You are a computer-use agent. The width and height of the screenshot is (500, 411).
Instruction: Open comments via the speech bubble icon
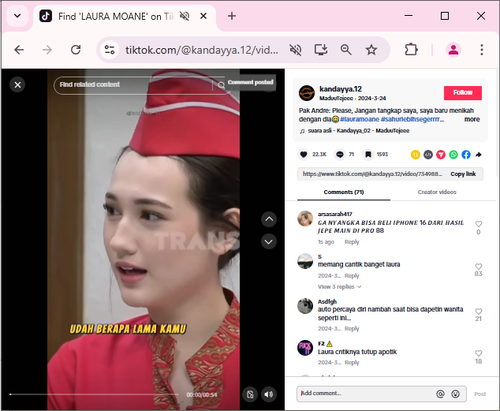tap(340, 154)
